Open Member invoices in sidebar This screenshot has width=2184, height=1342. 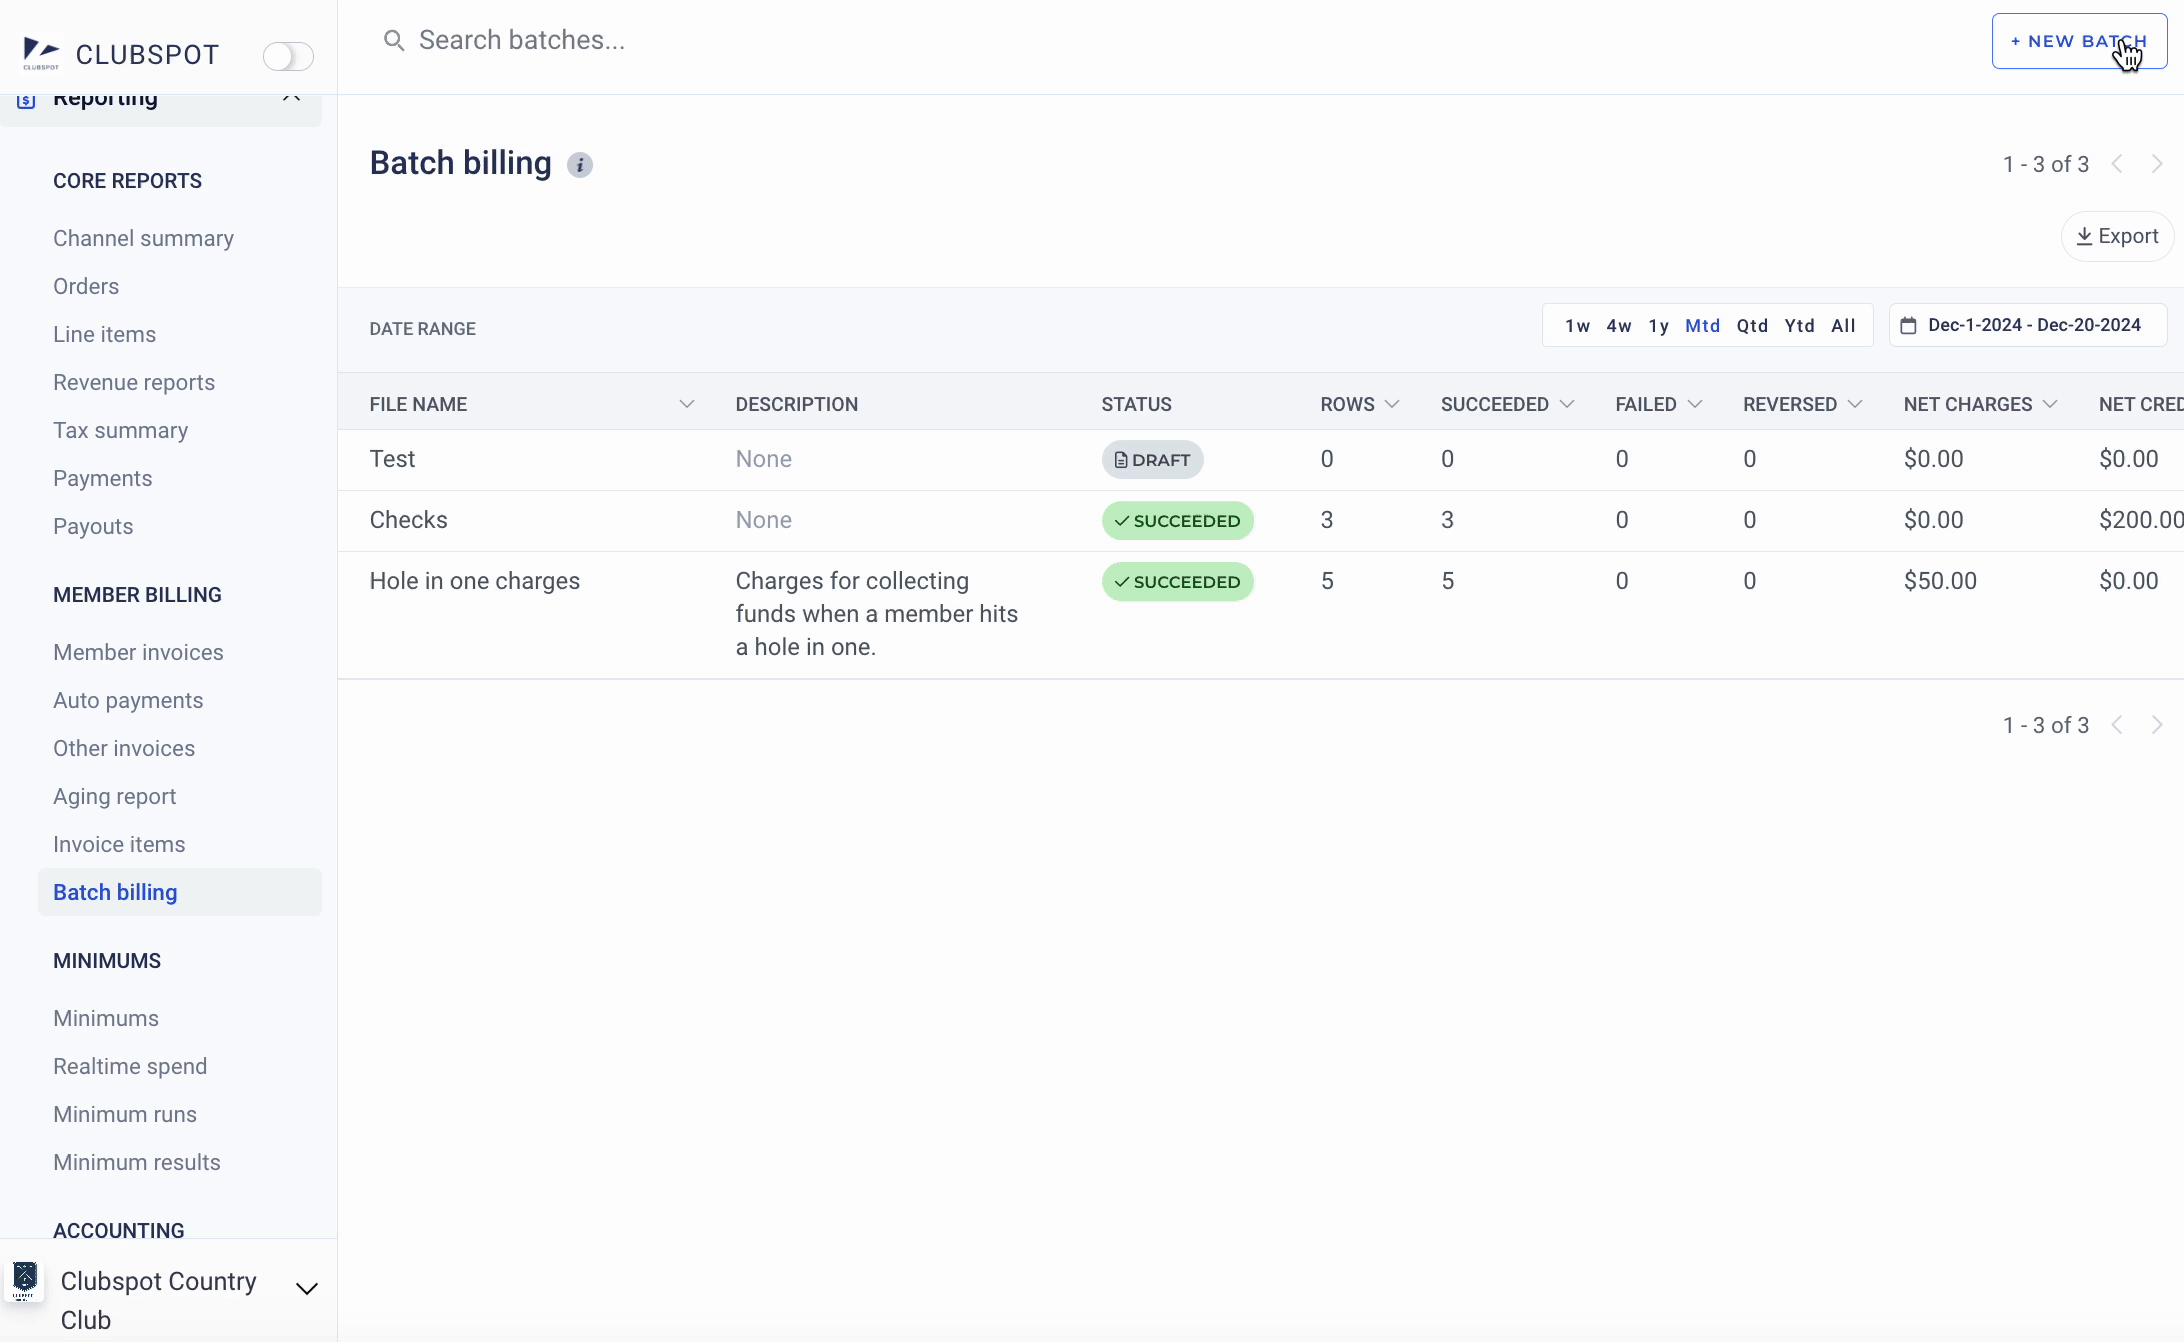pyautogui.click(x=138, y=652)
